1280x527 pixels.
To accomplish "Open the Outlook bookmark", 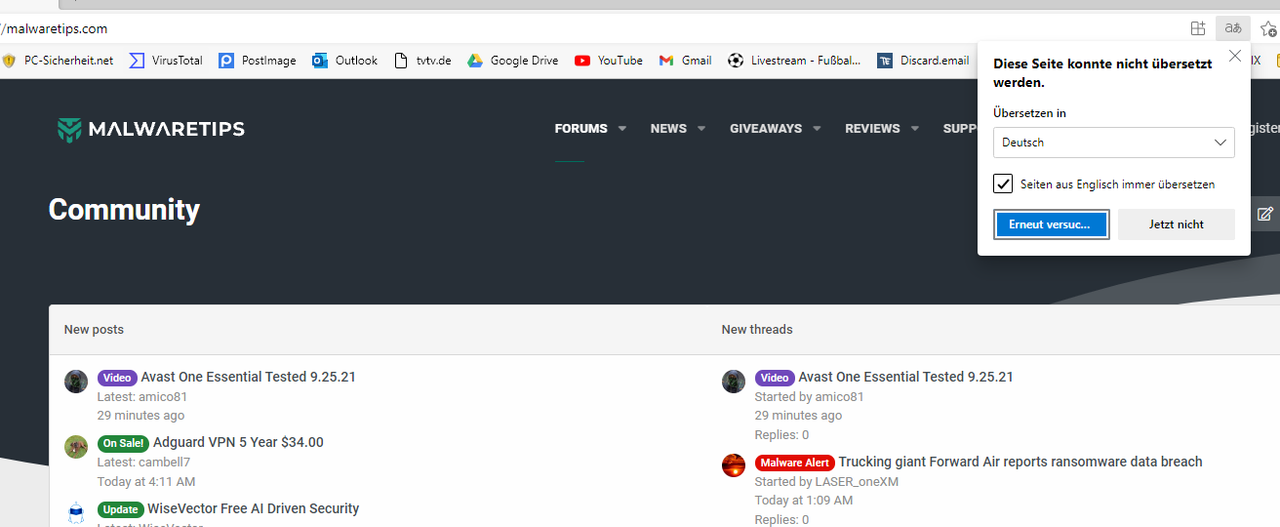I will point(345,60).
